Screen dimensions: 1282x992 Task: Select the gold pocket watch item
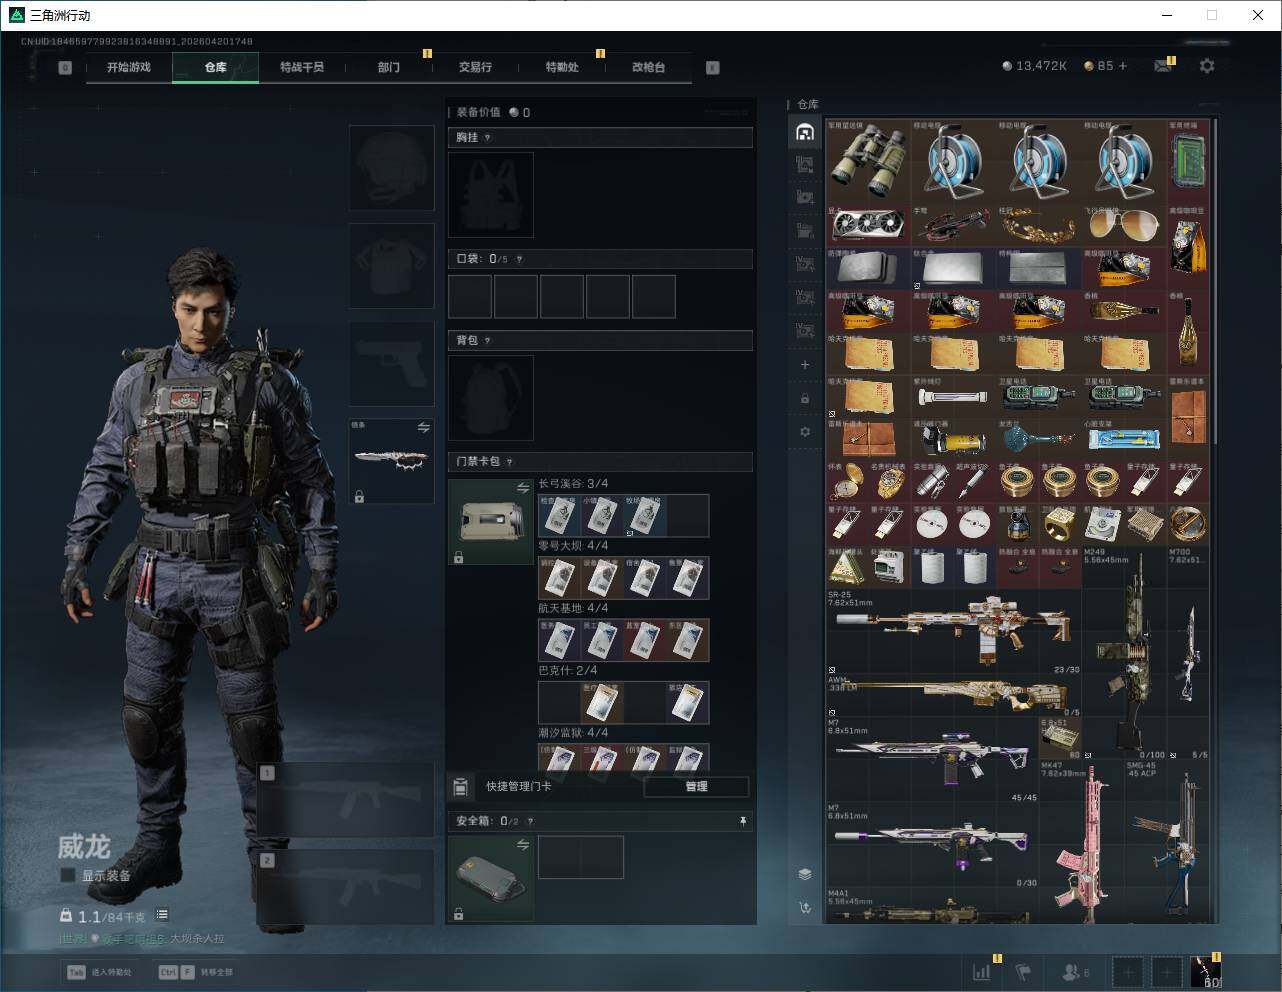pyautogui.click(x=847, y=482)
